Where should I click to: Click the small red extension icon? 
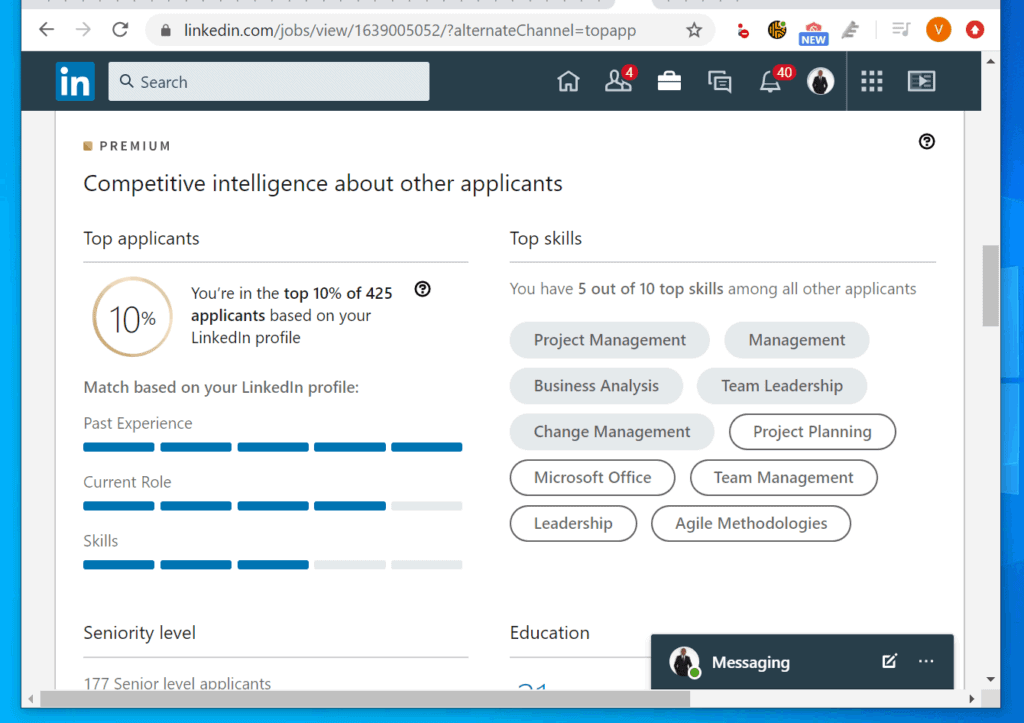click(743, 31)
